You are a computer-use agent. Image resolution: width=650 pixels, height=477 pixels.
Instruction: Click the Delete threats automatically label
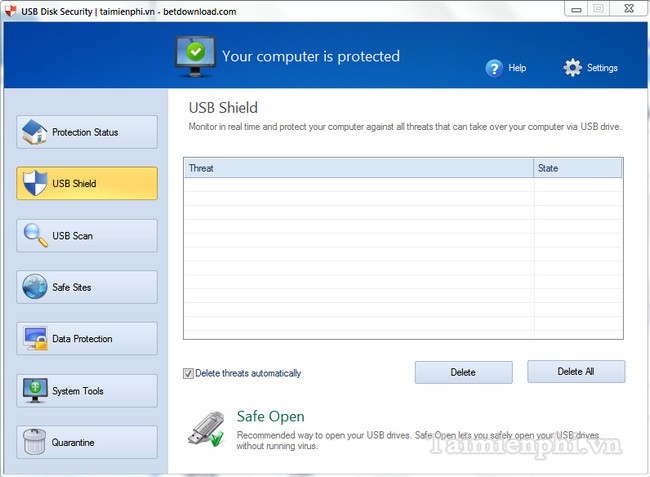(248, 373)
